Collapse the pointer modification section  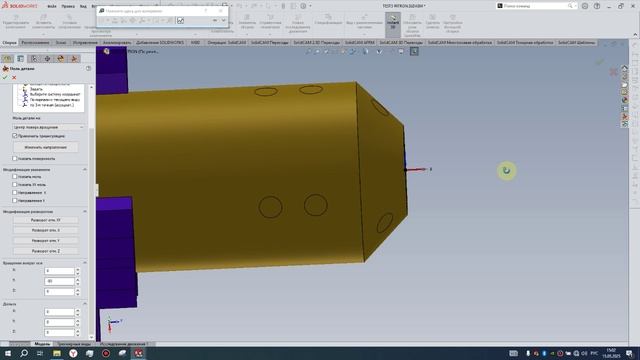[x=85, y=169]
